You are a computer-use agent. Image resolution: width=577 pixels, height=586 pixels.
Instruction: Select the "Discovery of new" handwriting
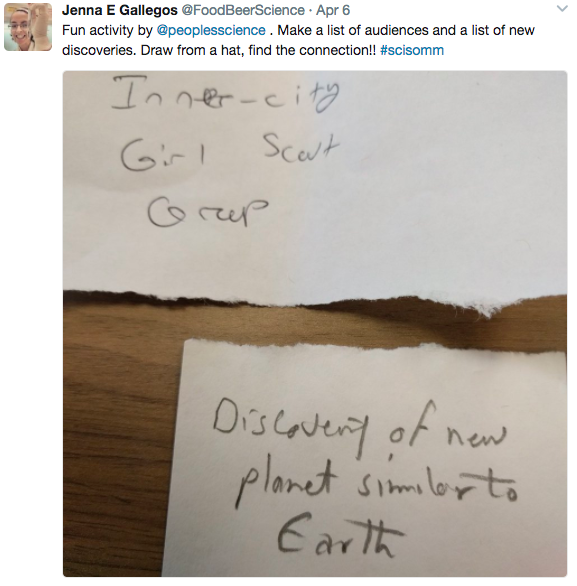(x=360, y=430)
